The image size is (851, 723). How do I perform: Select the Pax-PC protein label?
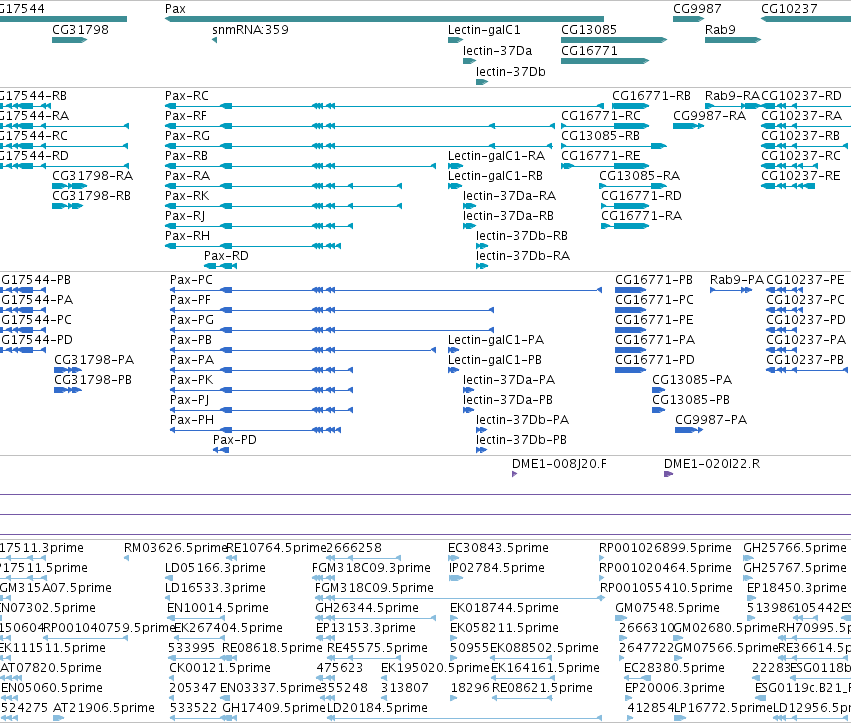click(x=192, y=280)
